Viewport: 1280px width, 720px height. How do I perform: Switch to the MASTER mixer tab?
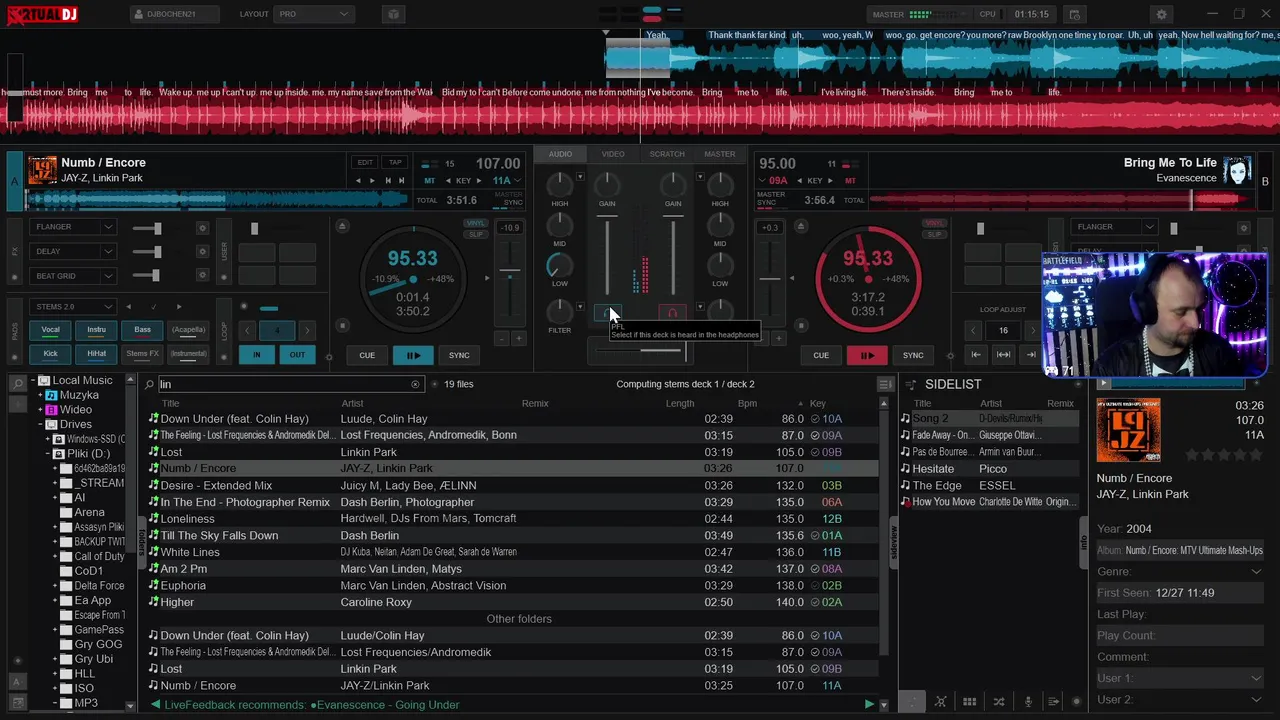click(x=719, y=154)
